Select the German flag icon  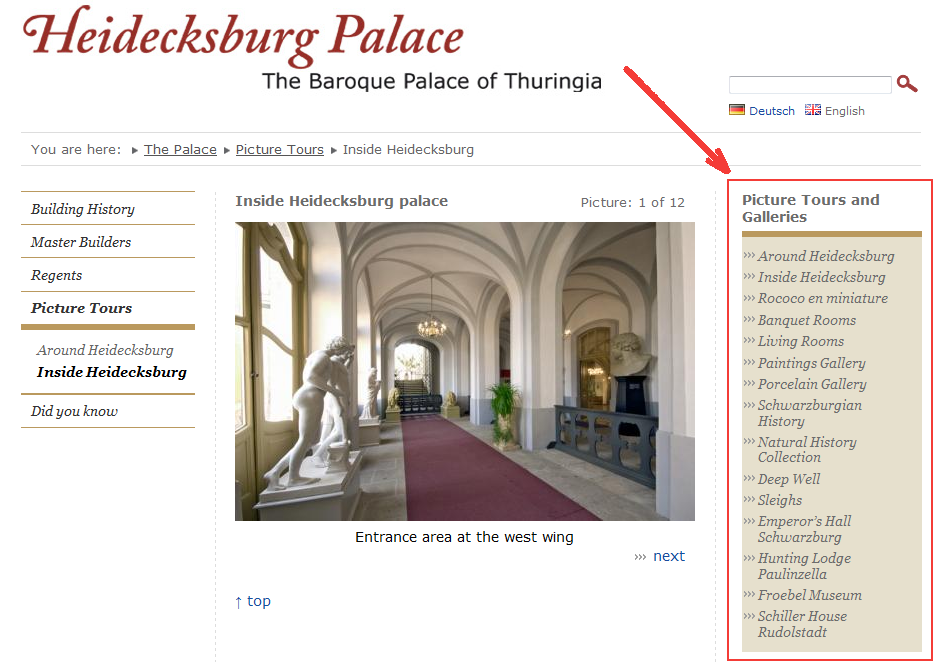coord(736,109)
